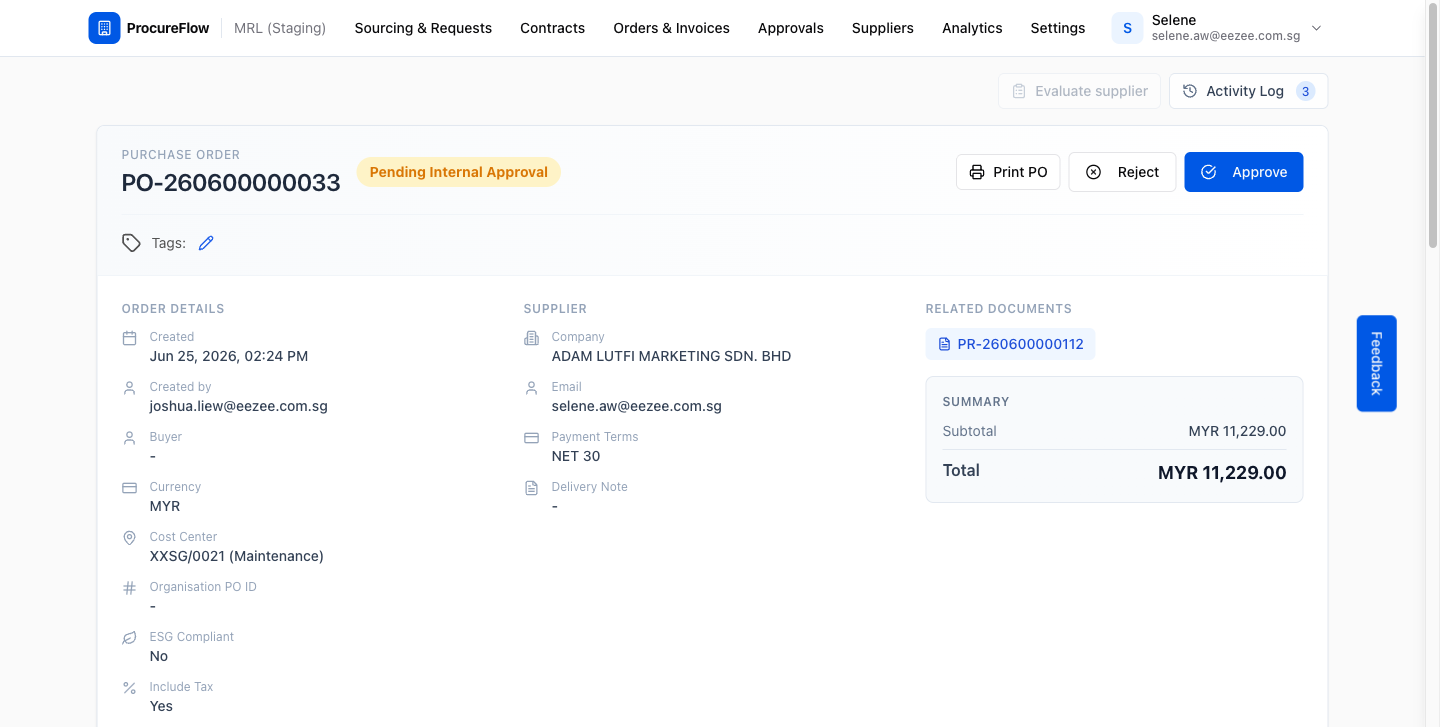The height and width of the screenshot is (727, 1440).
Task: Go to the Approvals menu
Action: [790, 28]
